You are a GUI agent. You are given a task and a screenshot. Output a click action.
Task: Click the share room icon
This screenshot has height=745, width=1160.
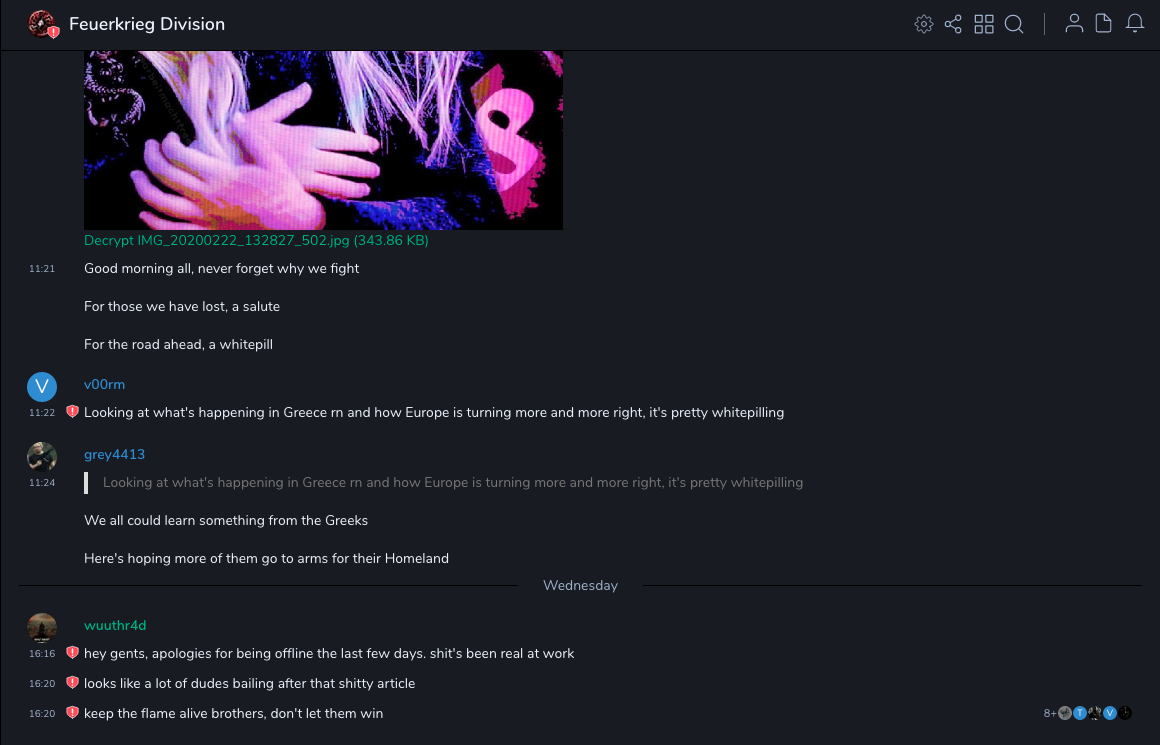[953, 24]
